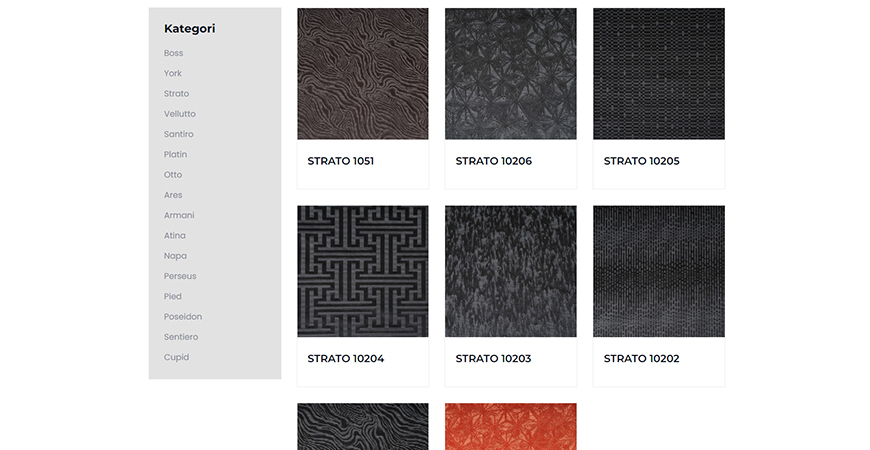Open the Platin category

(x=175, y=154)
